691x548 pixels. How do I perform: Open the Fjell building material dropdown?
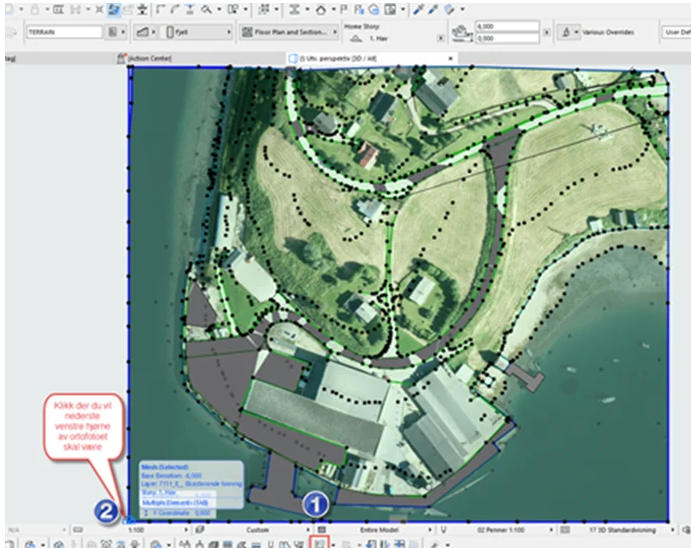(195, 33)
